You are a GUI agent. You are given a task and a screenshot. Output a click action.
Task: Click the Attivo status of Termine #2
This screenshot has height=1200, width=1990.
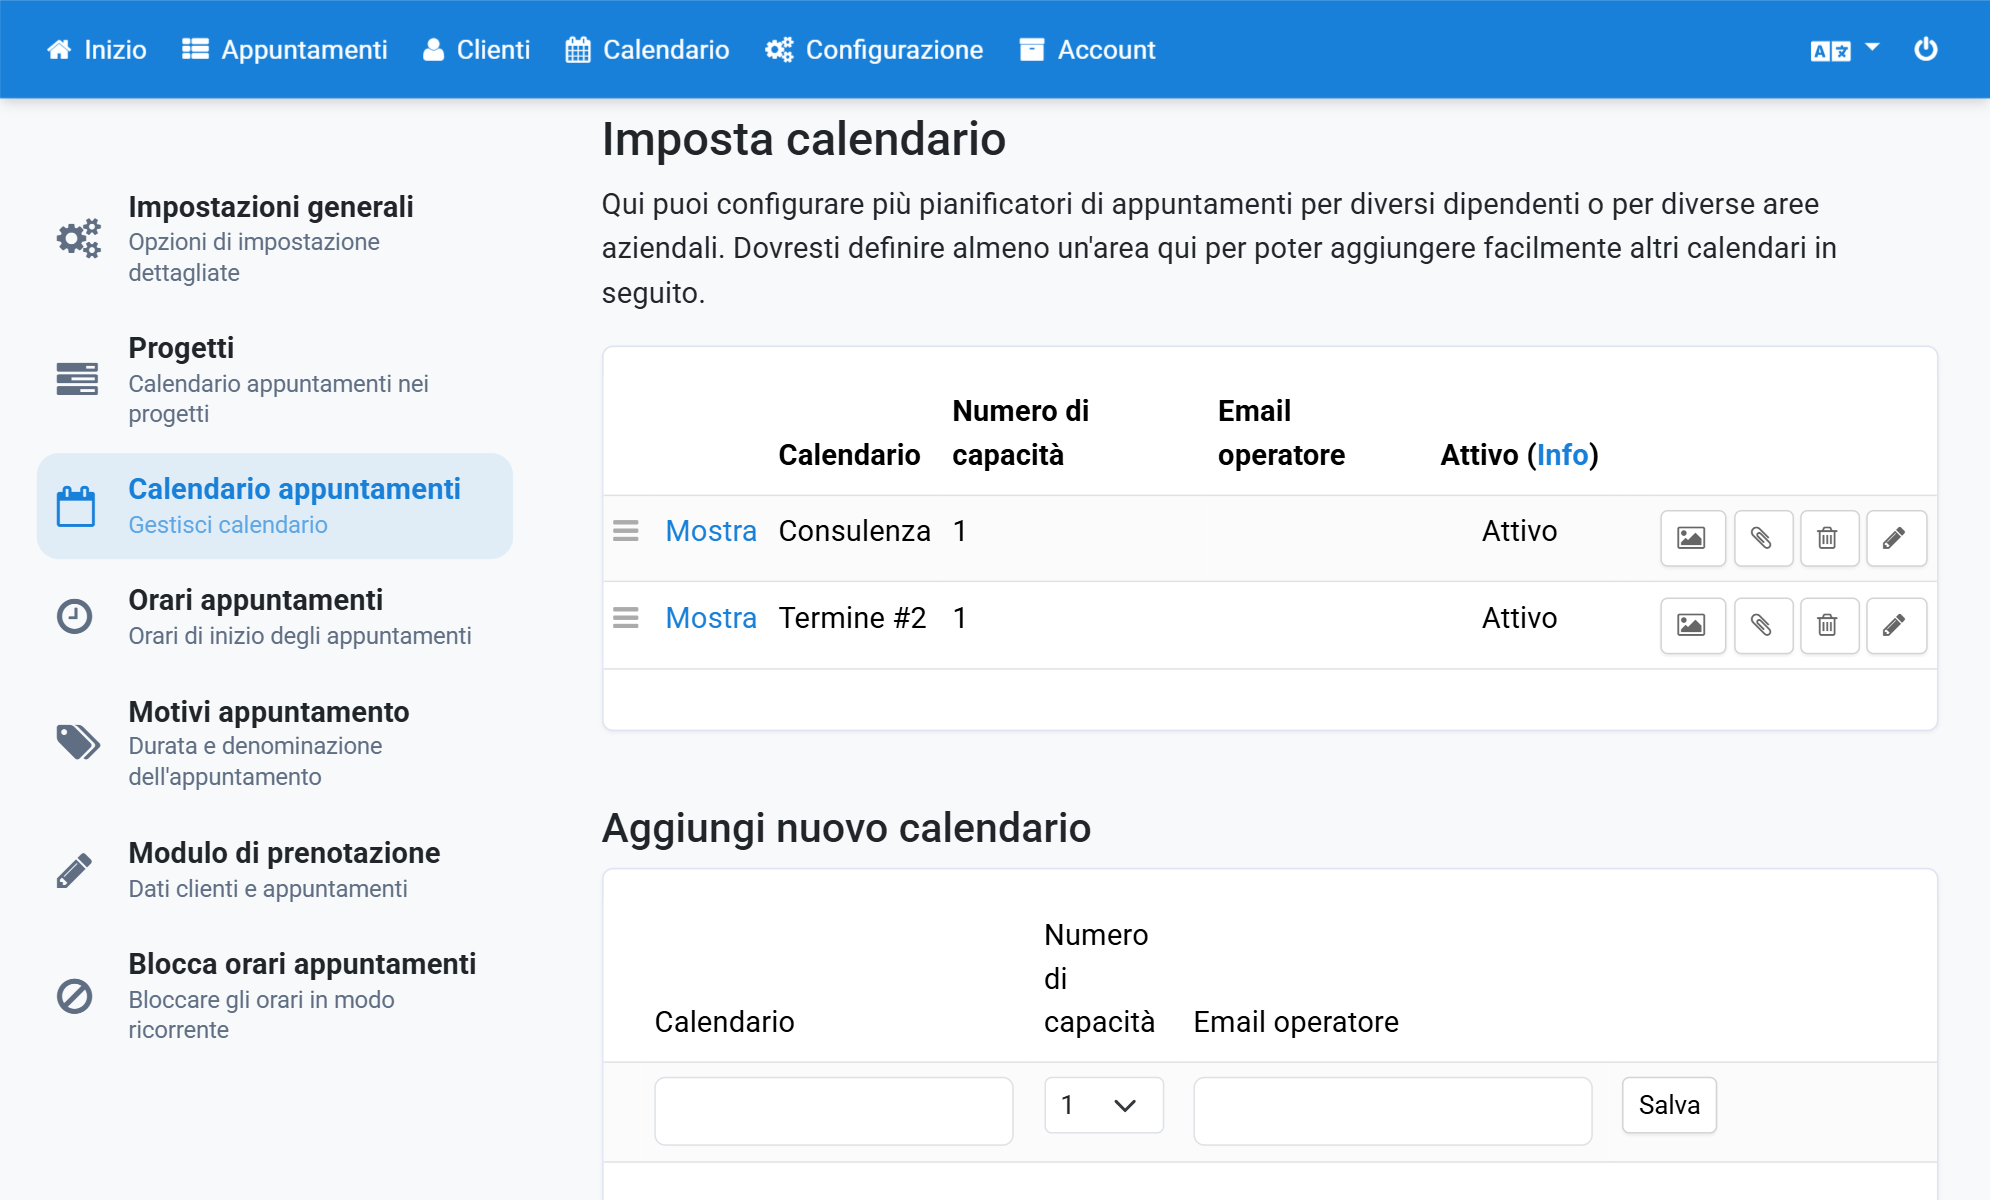tap(1519, 618)
